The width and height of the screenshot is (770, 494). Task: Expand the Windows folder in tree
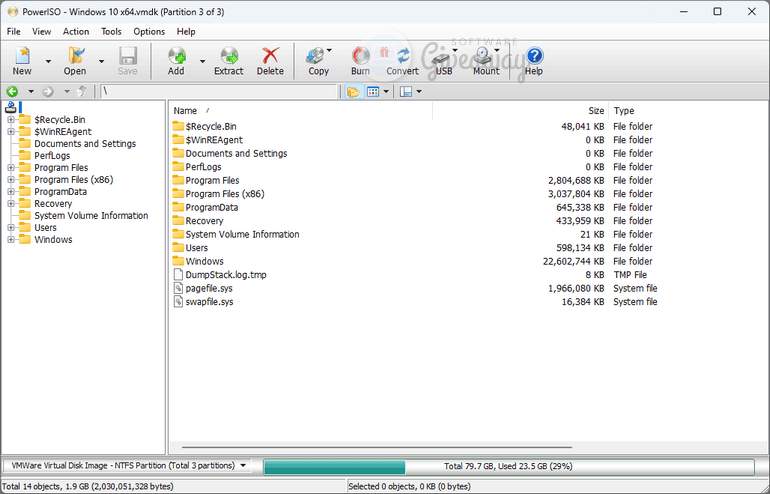pyautogui.click(x=12, y=240)
